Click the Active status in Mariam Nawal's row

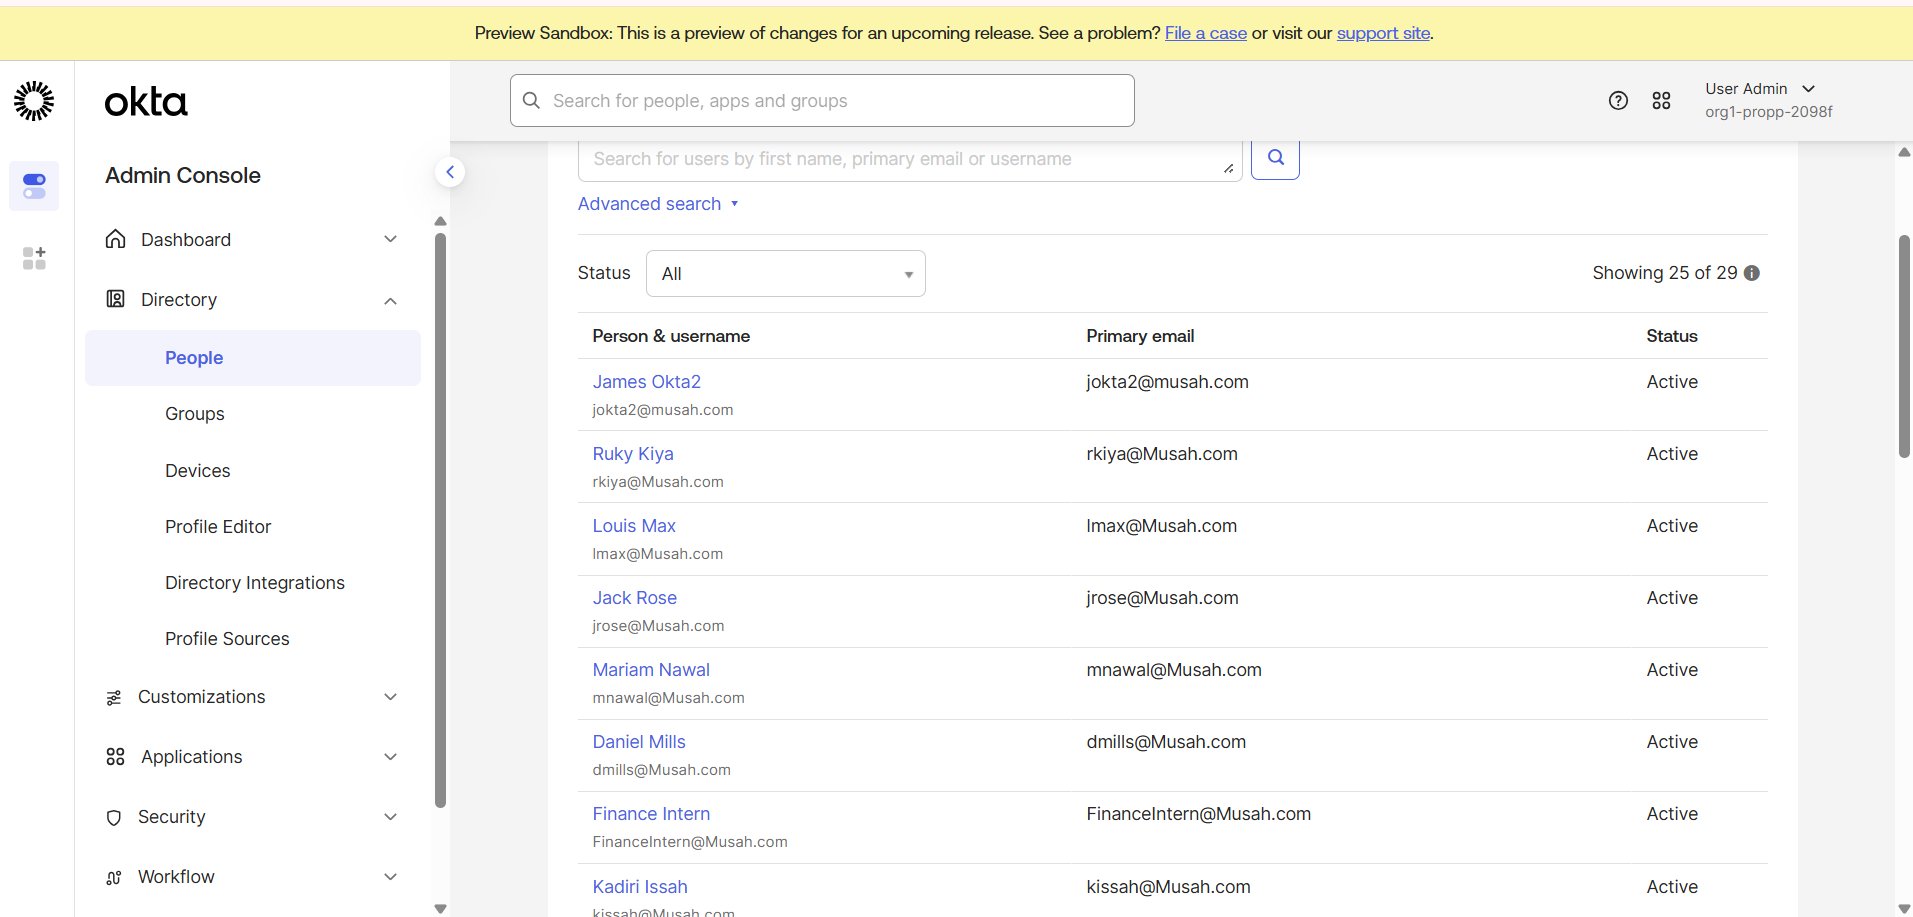coord(1672,670)
